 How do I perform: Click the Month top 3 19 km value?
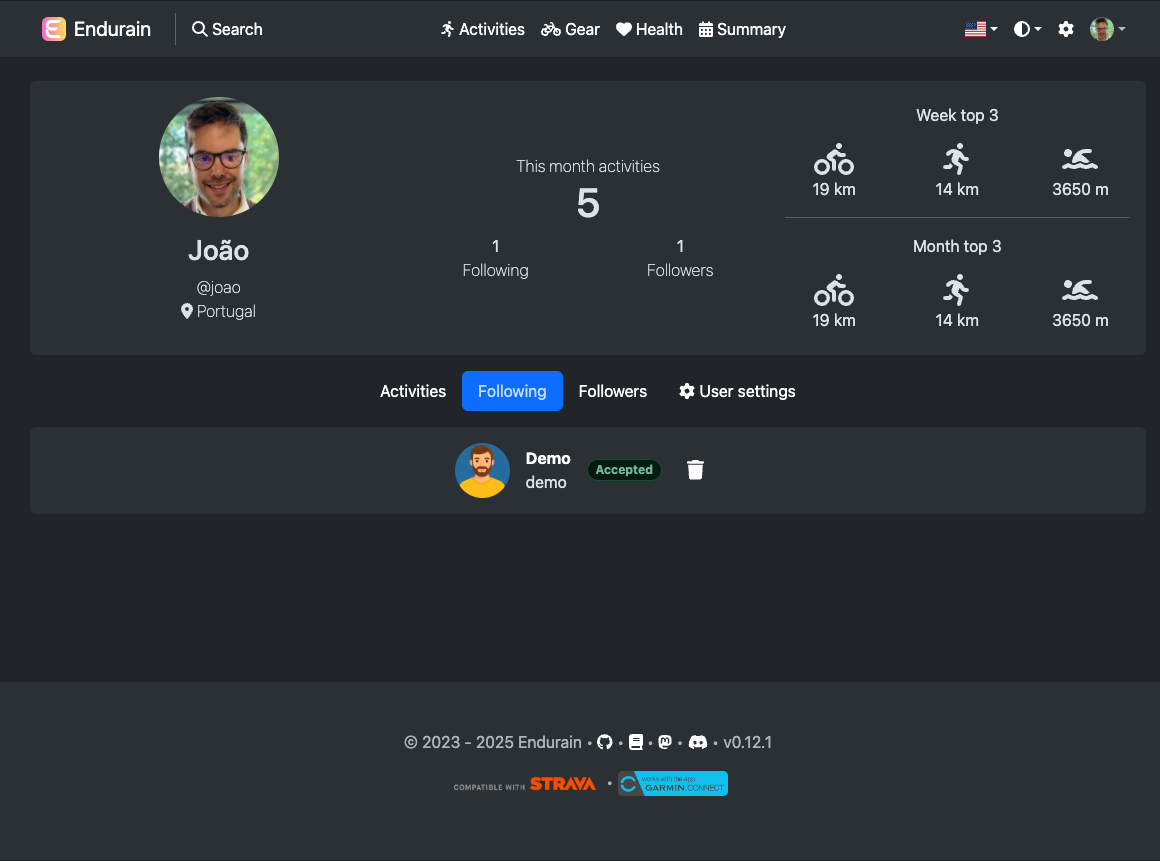[x=834, y=320]
